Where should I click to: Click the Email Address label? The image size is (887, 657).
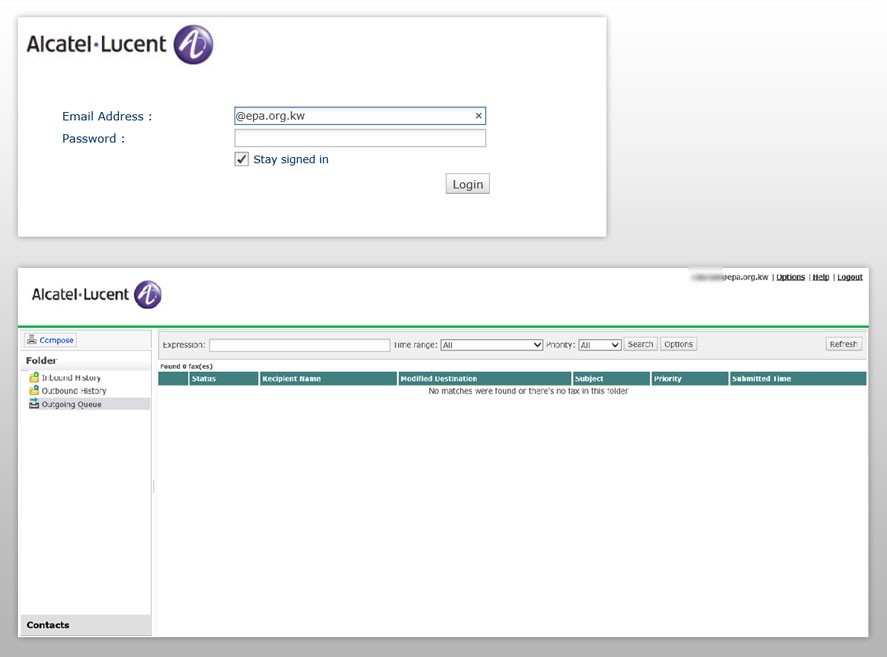point(107,116)
